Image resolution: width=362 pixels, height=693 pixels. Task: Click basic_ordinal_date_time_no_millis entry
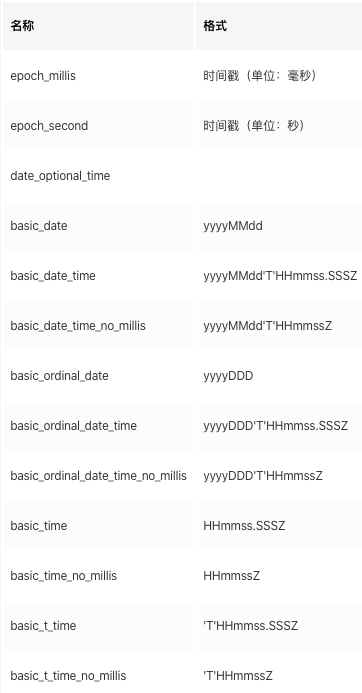99,476
